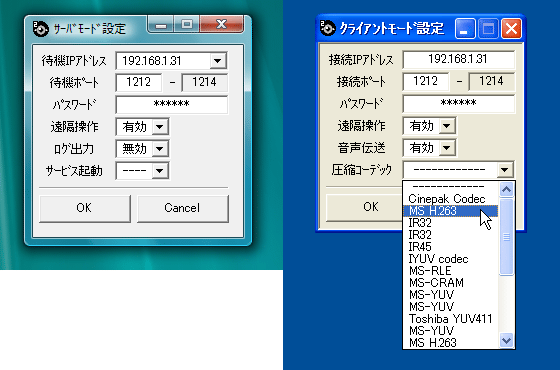Screen dimensions: 560x370
Task: Click the standby port 1214 field in server window
Action: 204,82
